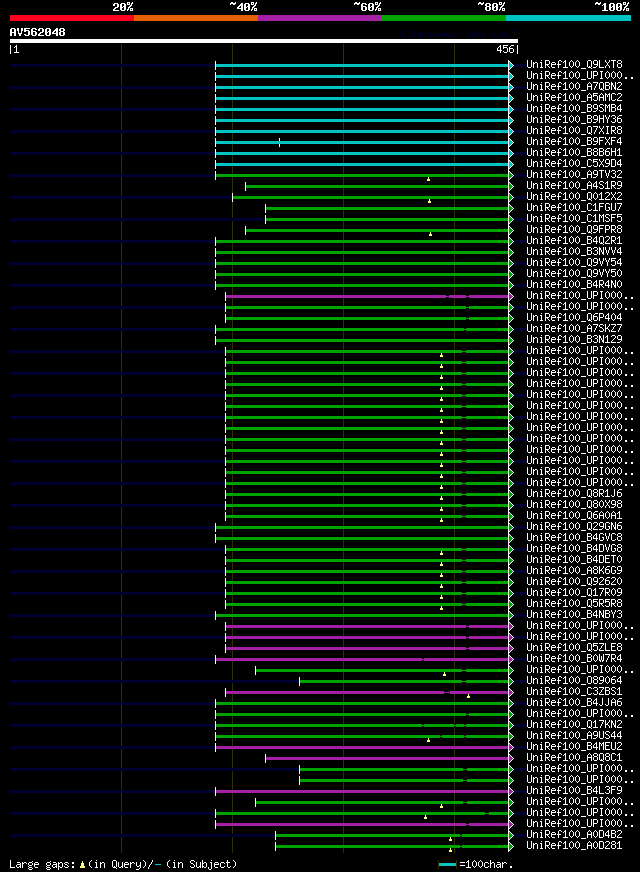Open hit UniRef100_Q7XIR8
This screenshot has height=872, width=640.
click(x=574, y=131)
